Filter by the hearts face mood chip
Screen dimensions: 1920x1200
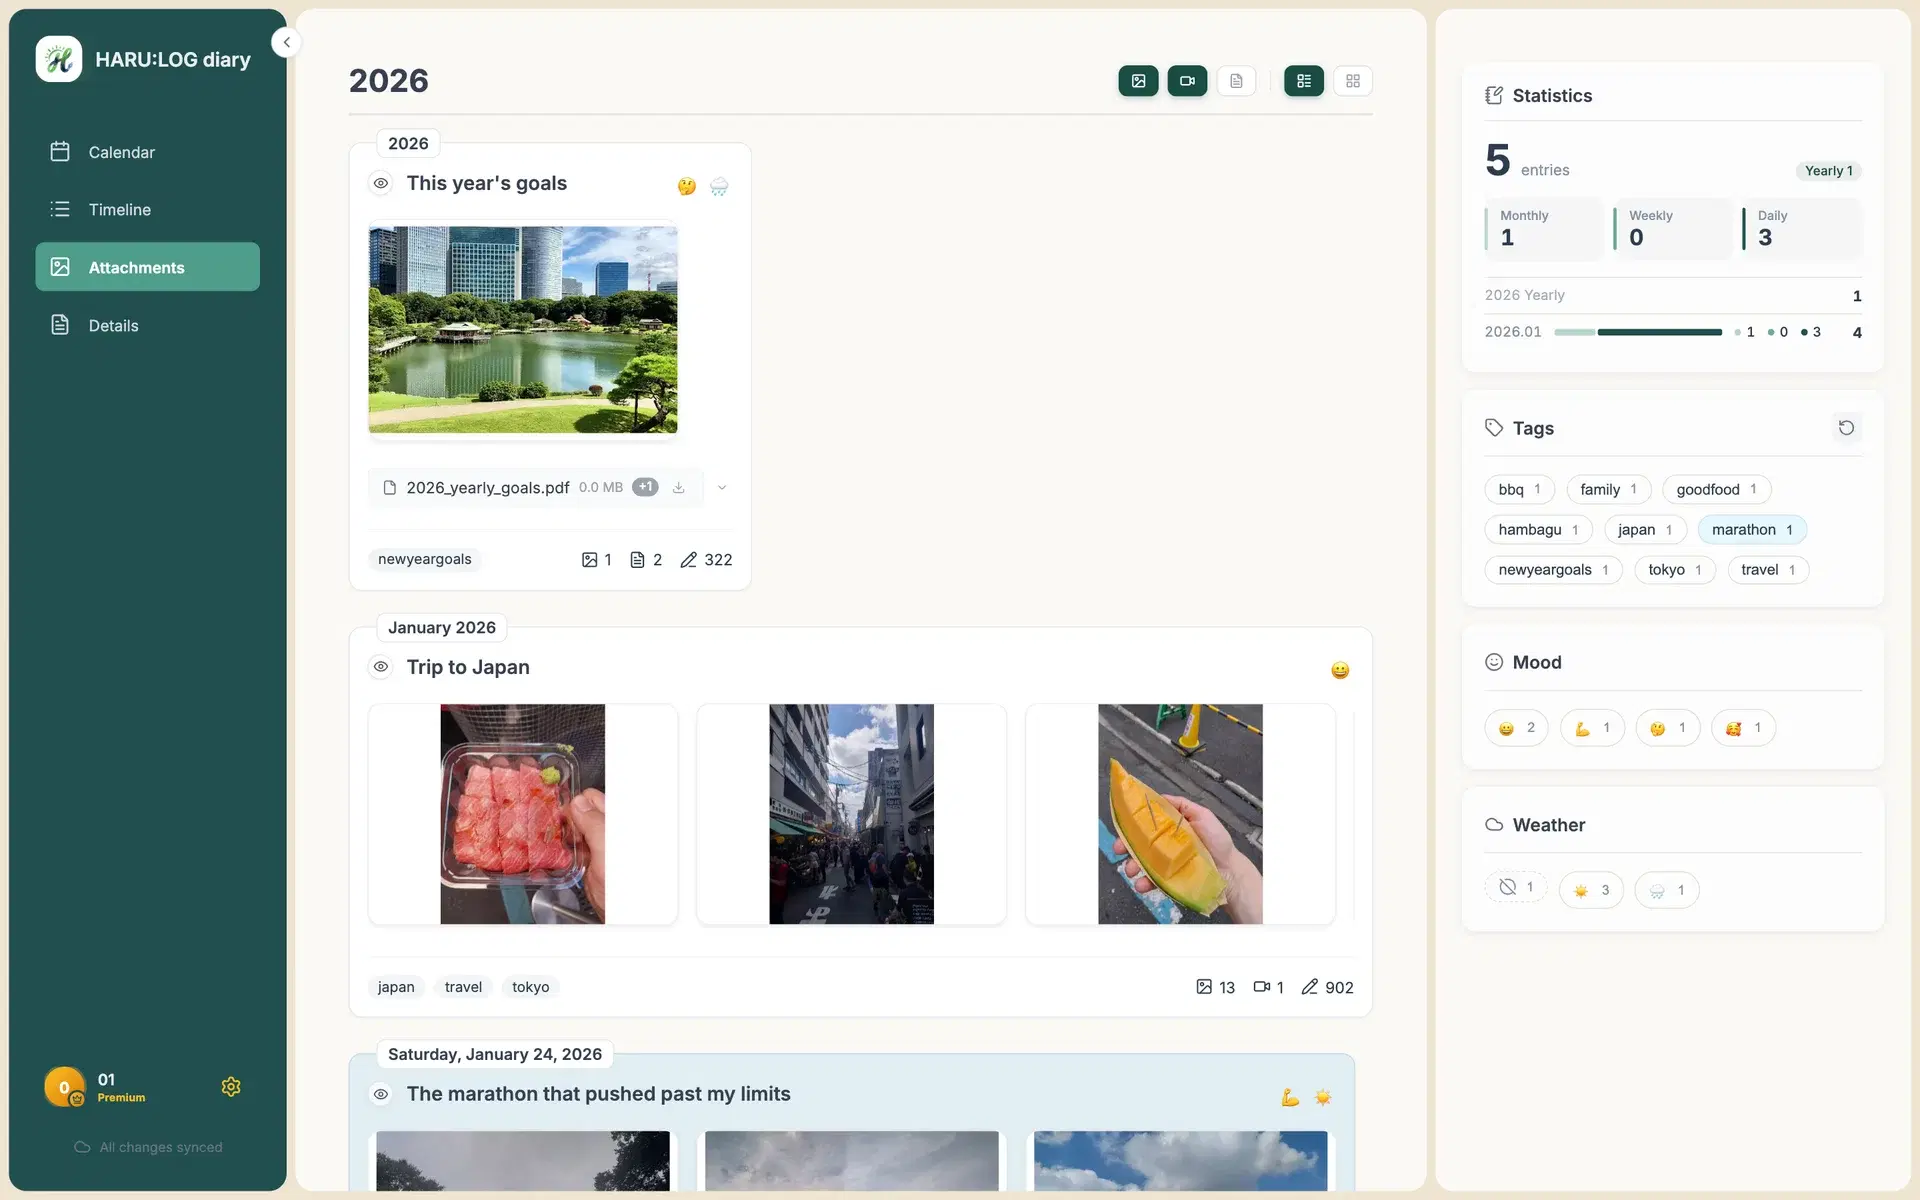1743,728
